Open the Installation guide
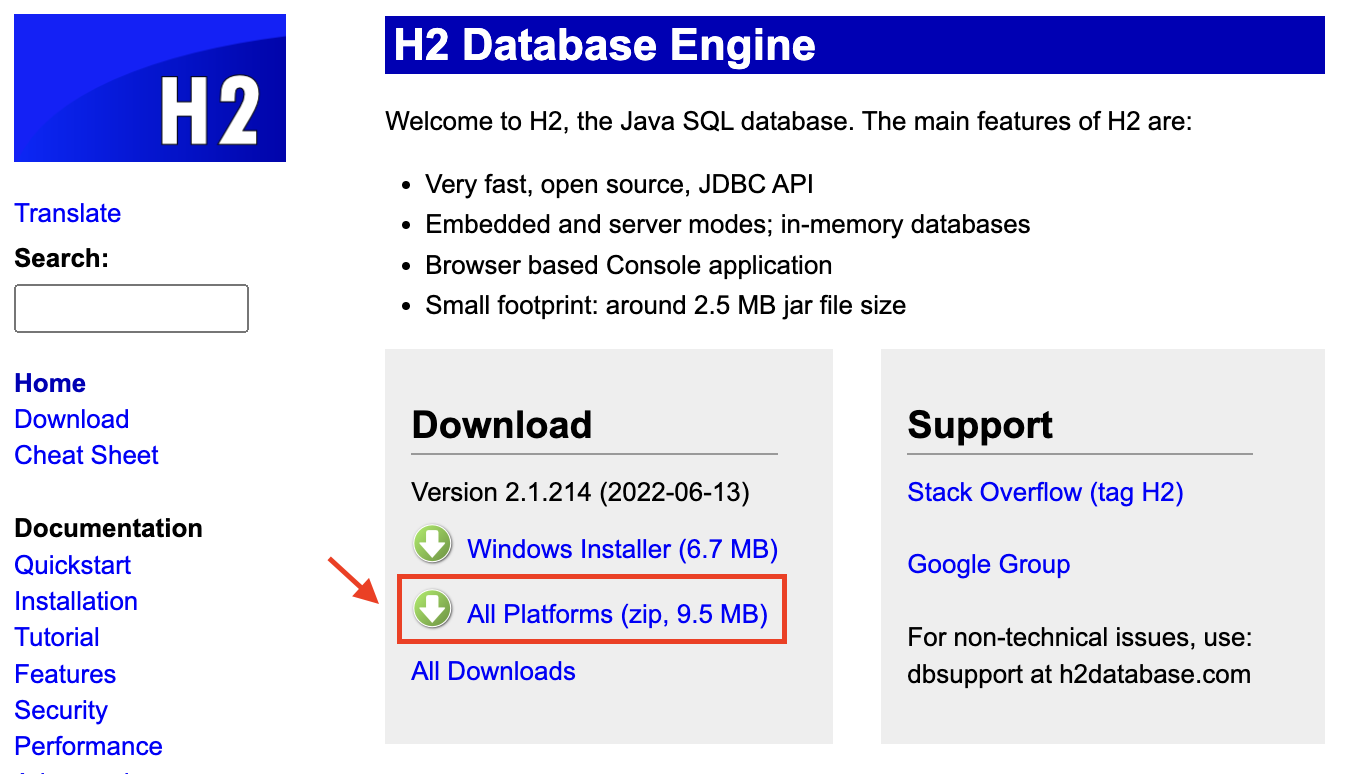 click(75, 601)
